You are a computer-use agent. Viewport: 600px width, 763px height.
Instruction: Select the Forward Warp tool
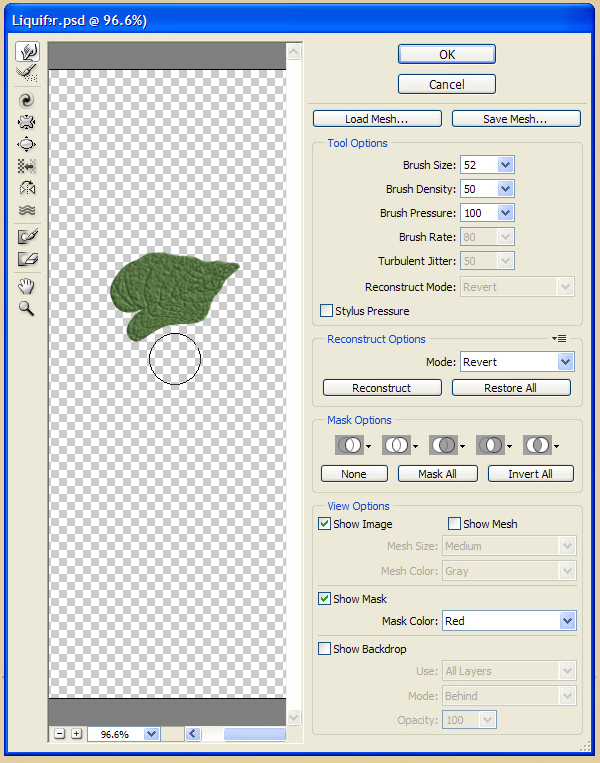(27, 51)
